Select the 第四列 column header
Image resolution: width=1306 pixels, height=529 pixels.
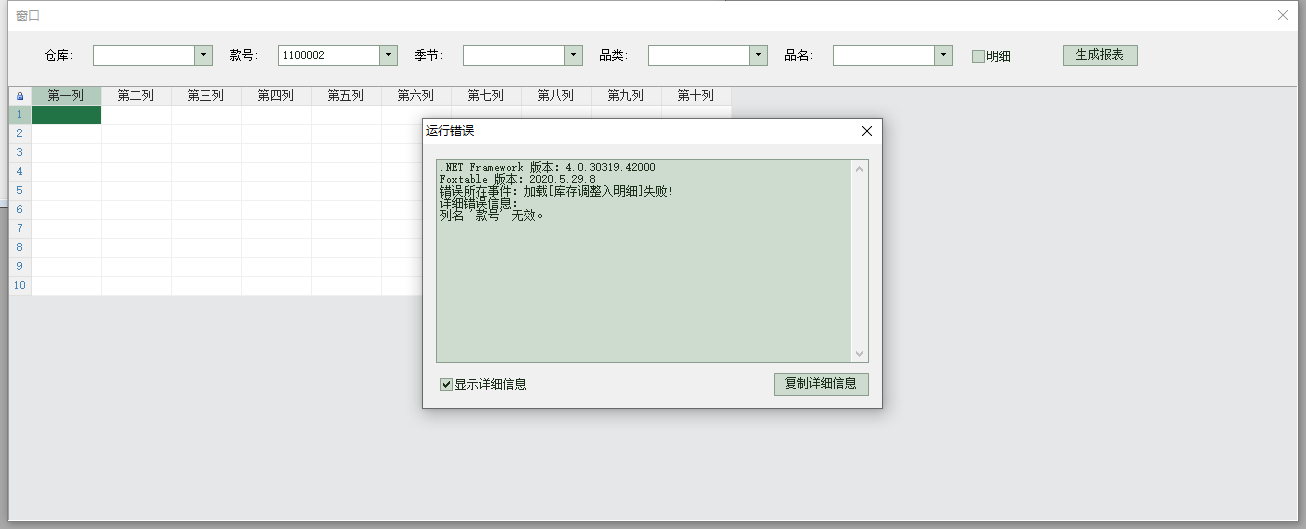276,96
